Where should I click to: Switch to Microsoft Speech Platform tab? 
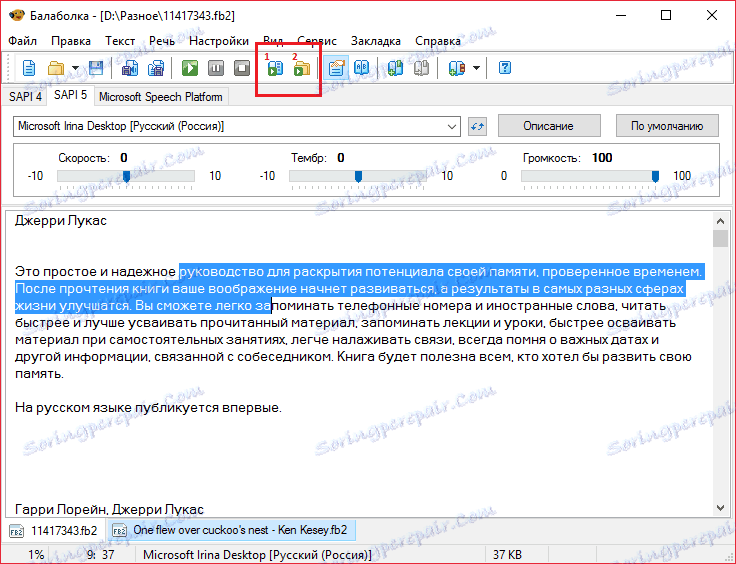[161, 97]
